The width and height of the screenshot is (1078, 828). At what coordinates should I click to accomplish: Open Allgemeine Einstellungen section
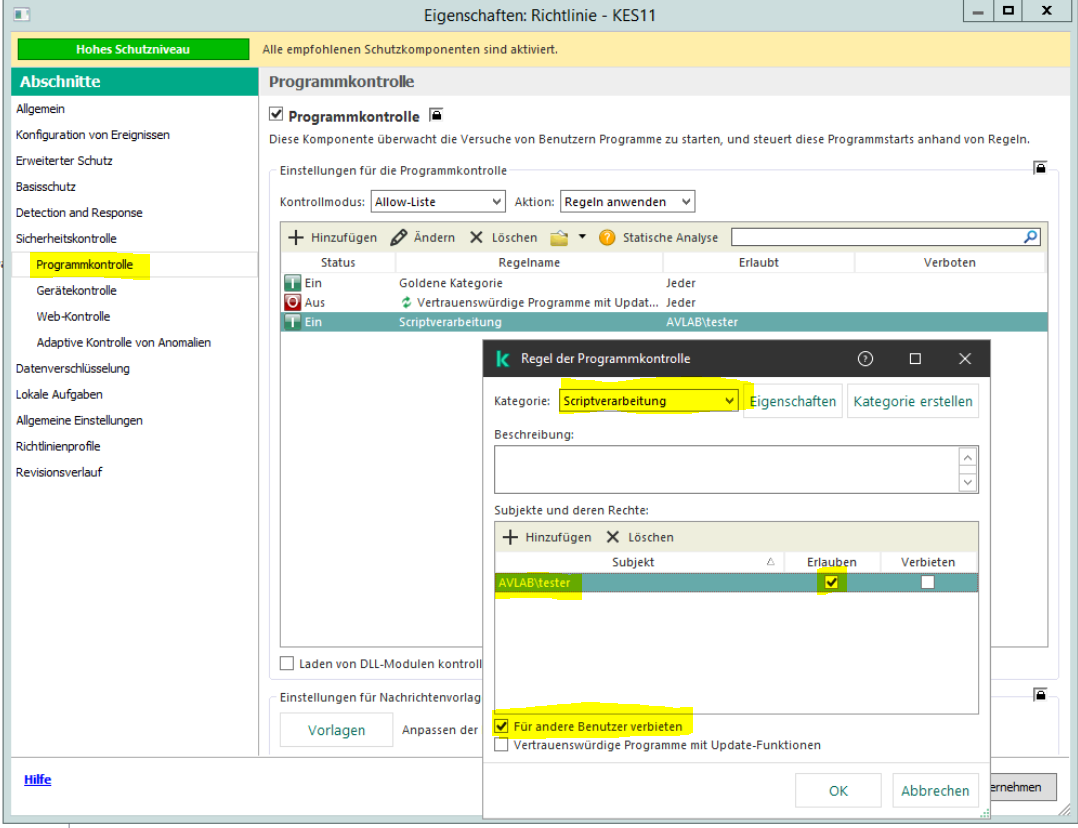pyautogui.click(x=79, y=420)
